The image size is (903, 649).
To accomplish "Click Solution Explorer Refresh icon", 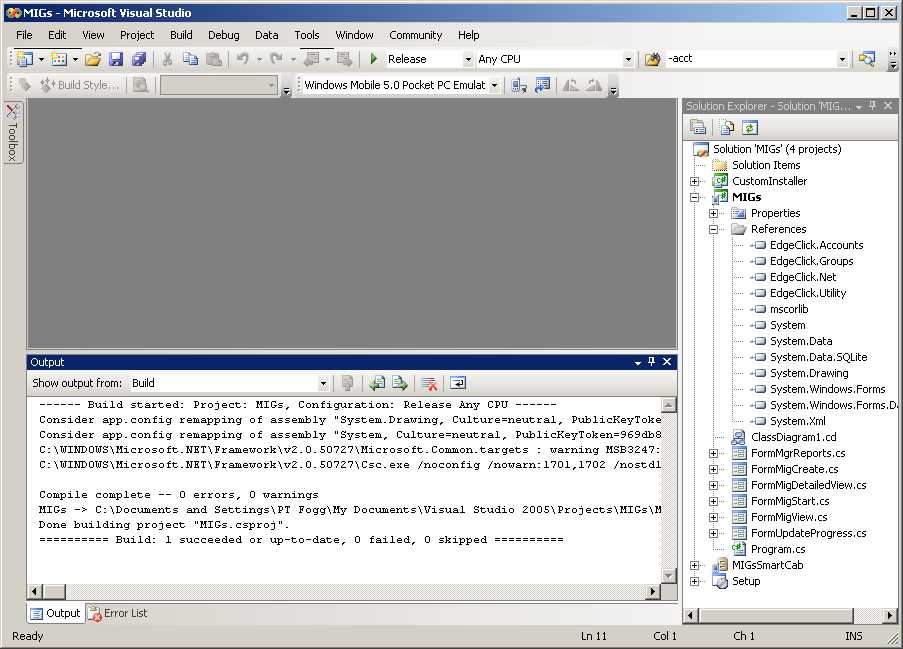I will point(749,127).
